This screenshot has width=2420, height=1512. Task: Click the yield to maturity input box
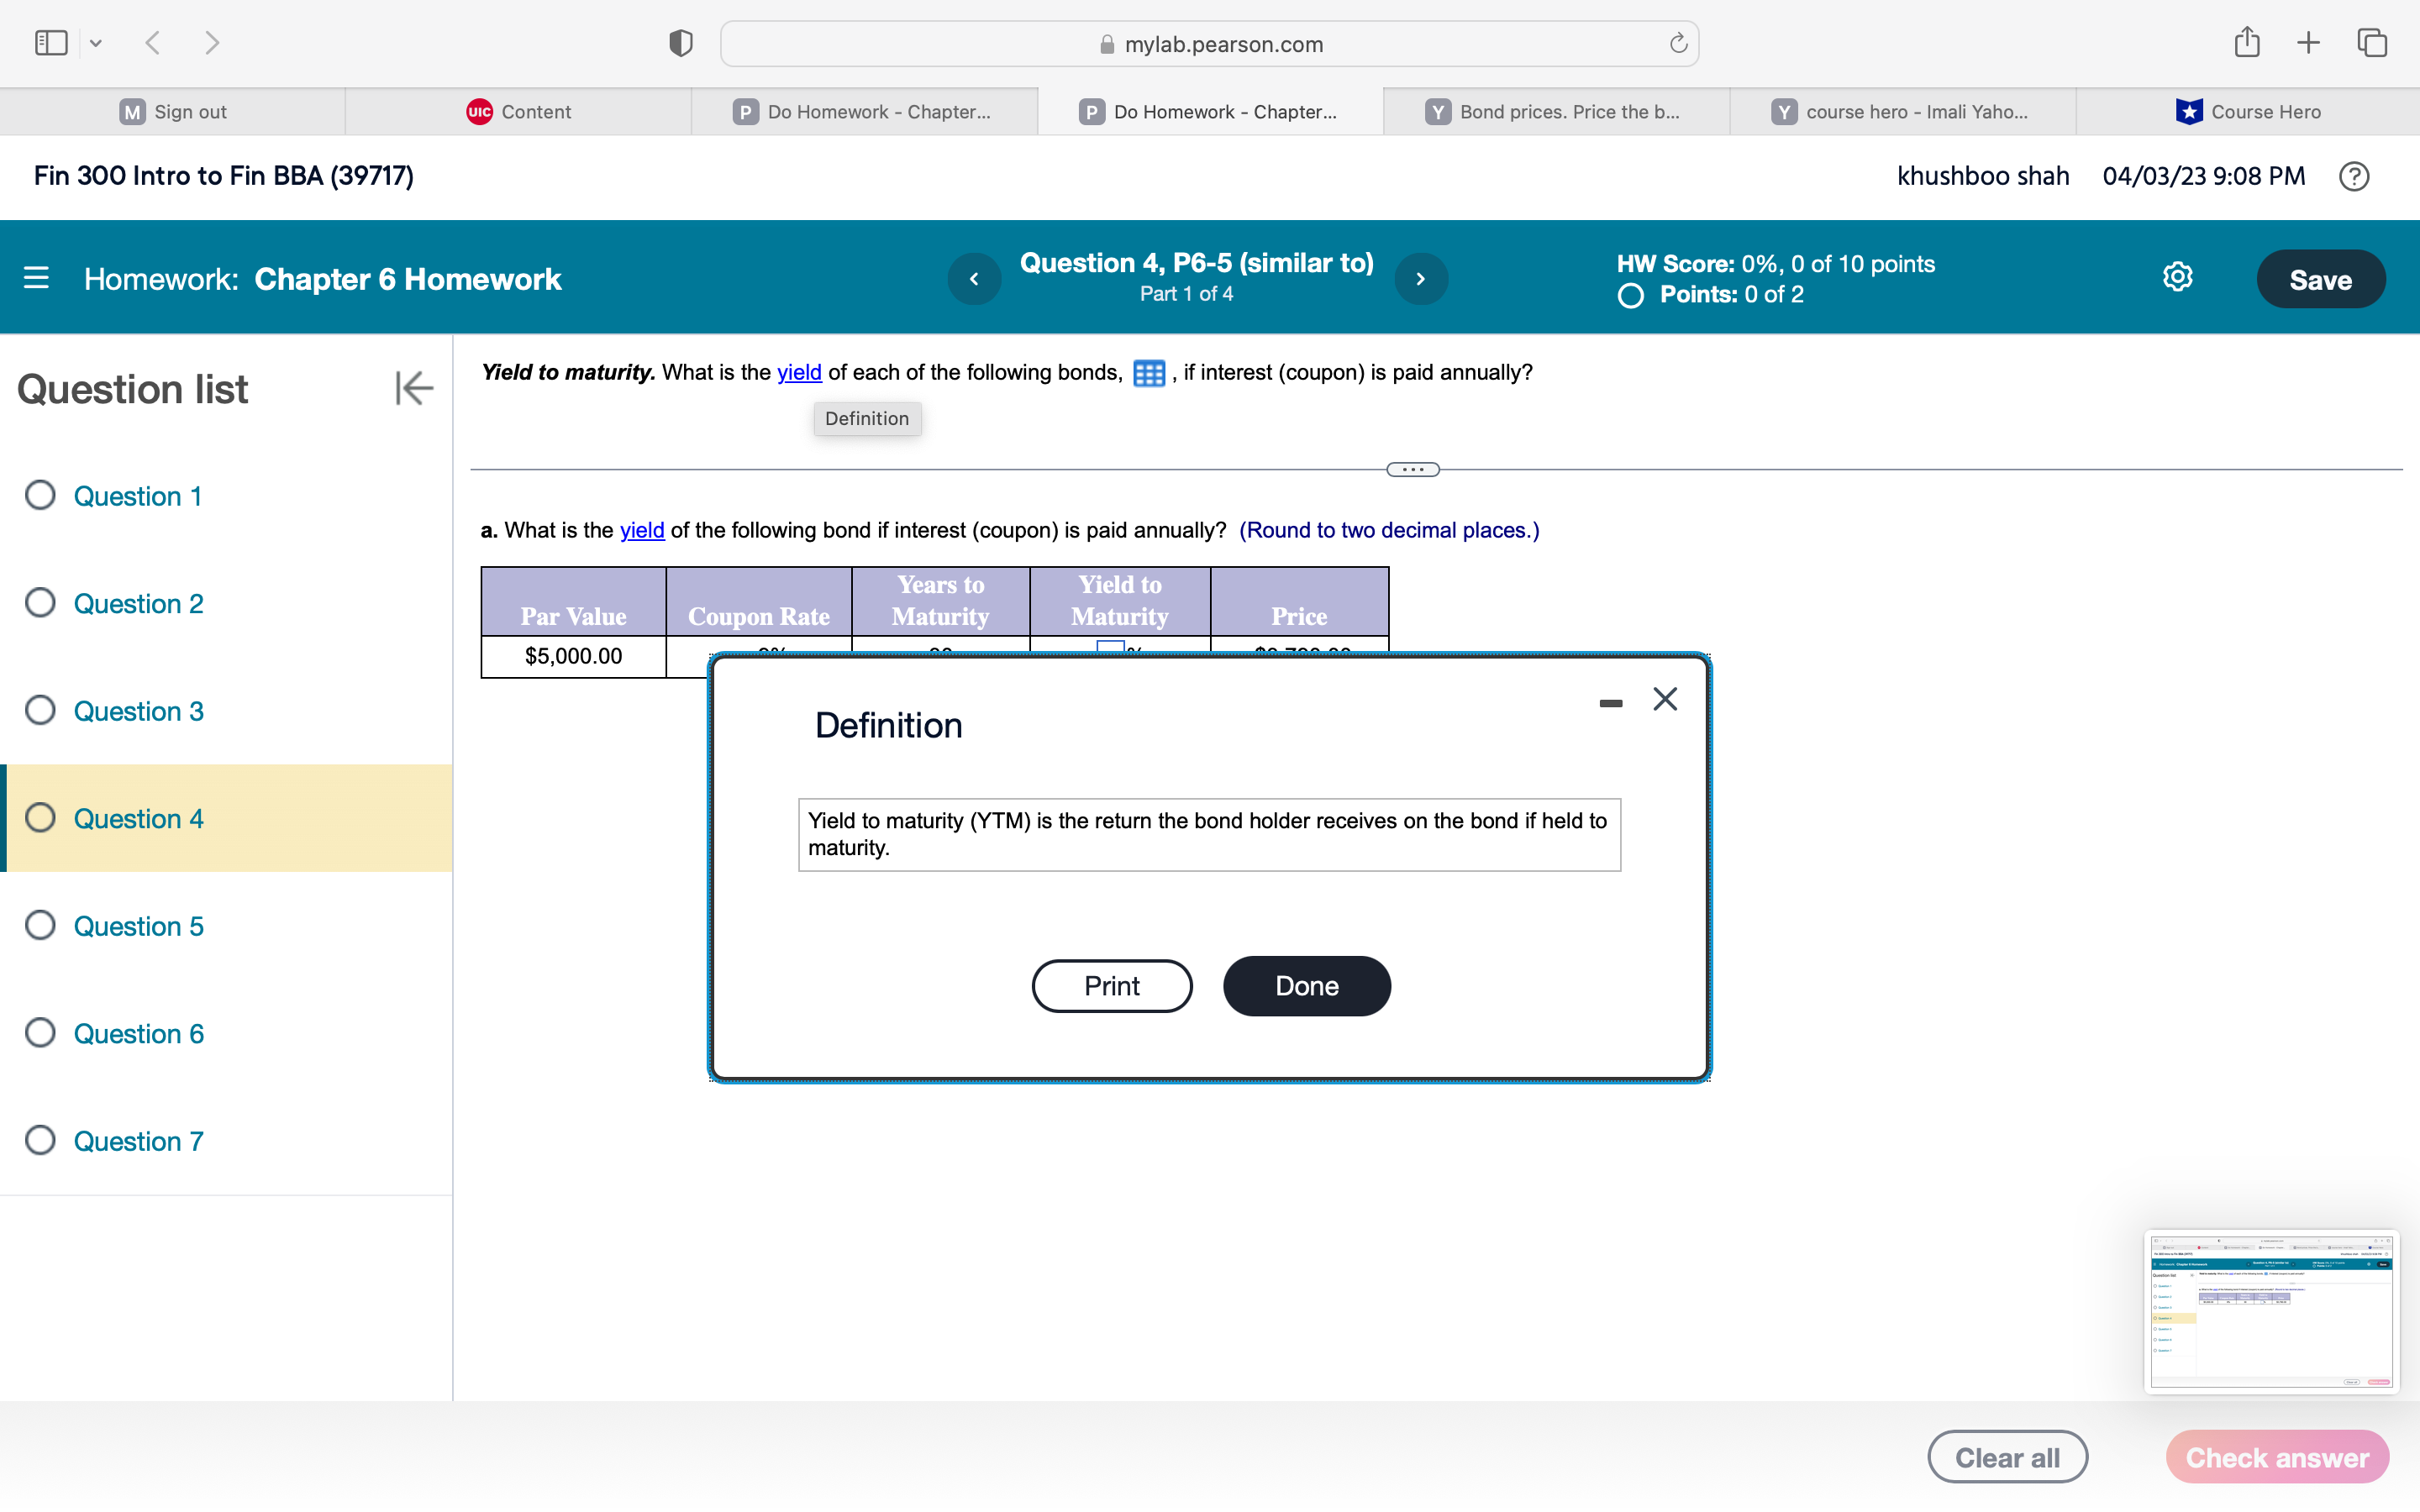1110,647
